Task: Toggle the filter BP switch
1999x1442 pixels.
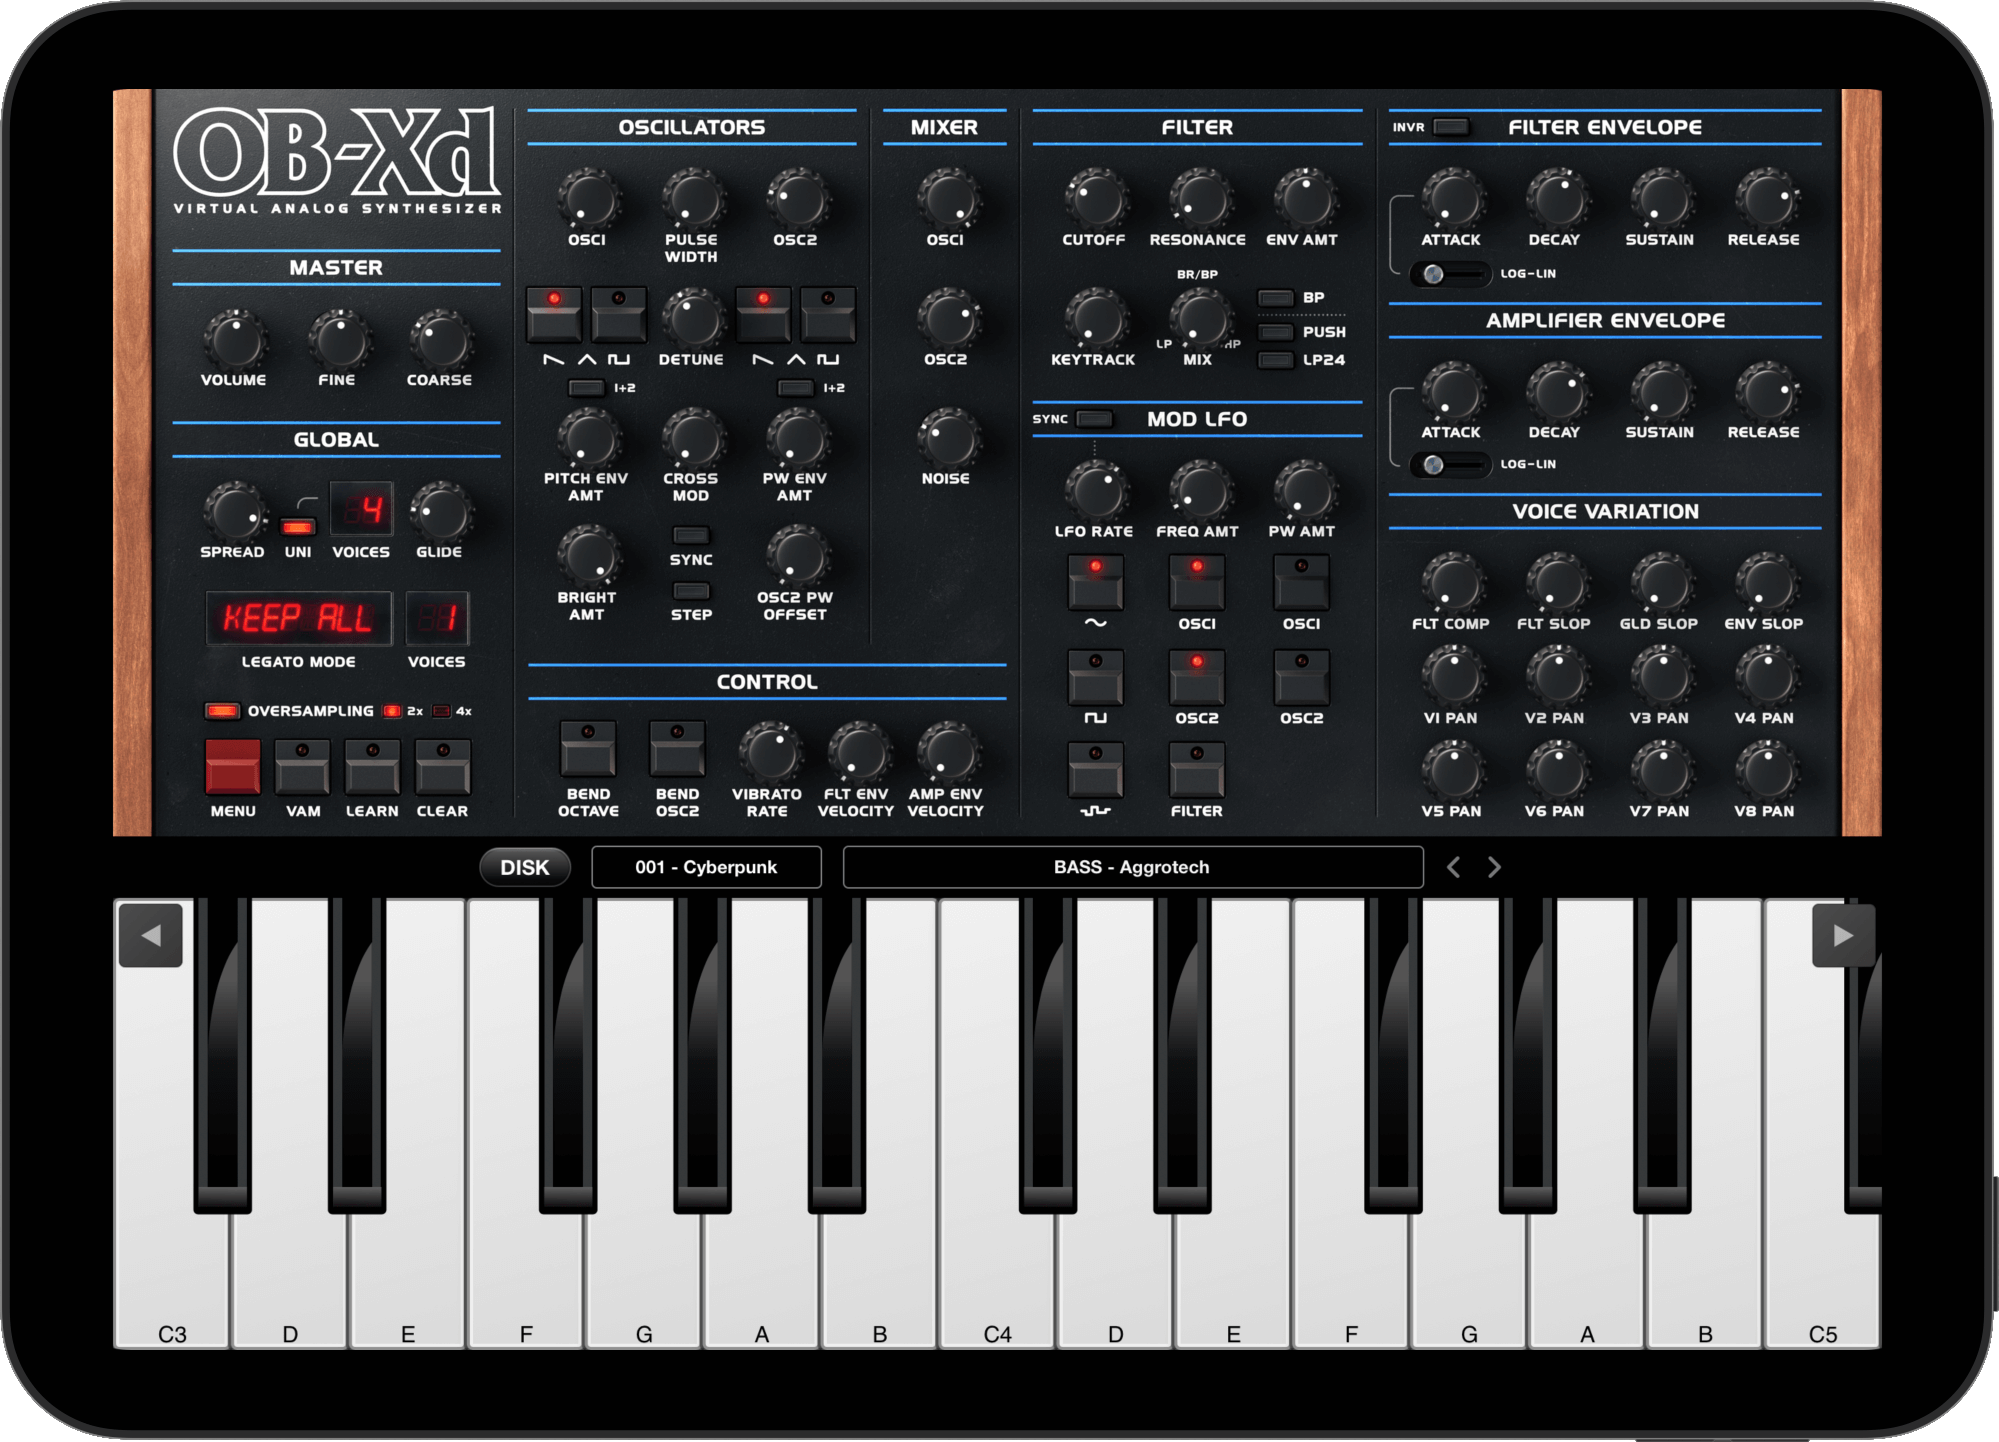Action: coord(1275,298)
